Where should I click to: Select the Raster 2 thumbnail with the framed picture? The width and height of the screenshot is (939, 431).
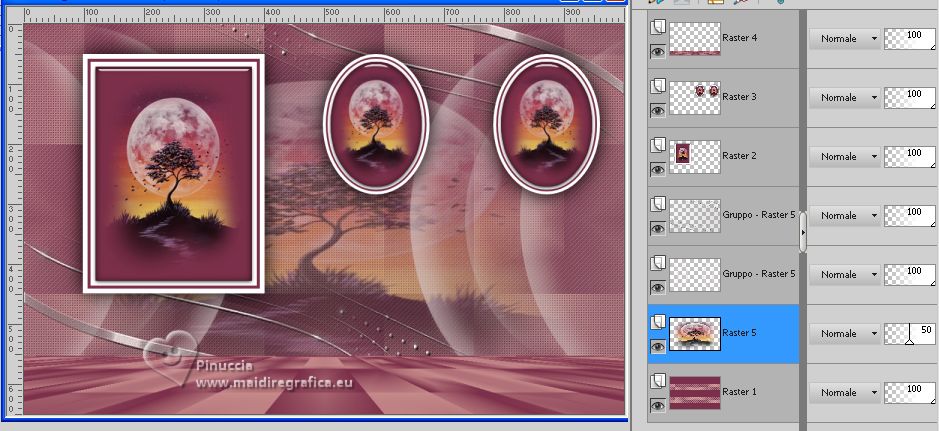click(x=695, y=157)
